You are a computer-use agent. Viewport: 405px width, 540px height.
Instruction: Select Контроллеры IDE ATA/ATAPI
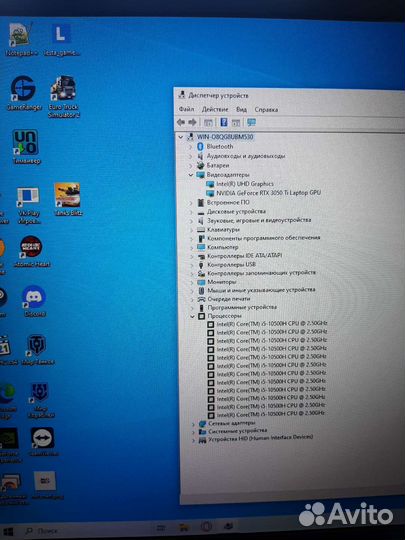point(245,256)
